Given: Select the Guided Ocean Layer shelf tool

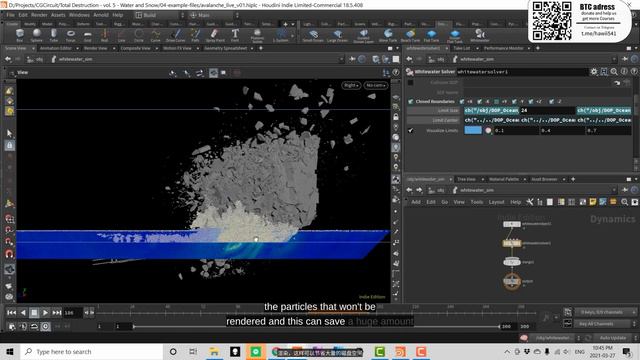Looking at the screenshot, I should point(363,36).
